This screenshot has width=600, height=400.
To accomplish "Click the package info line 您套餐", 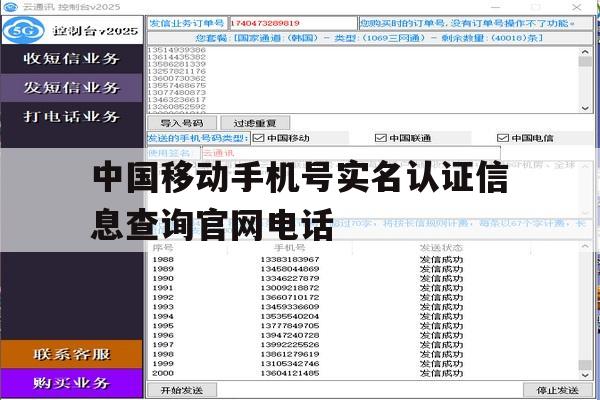I will (x=369, y=38).
